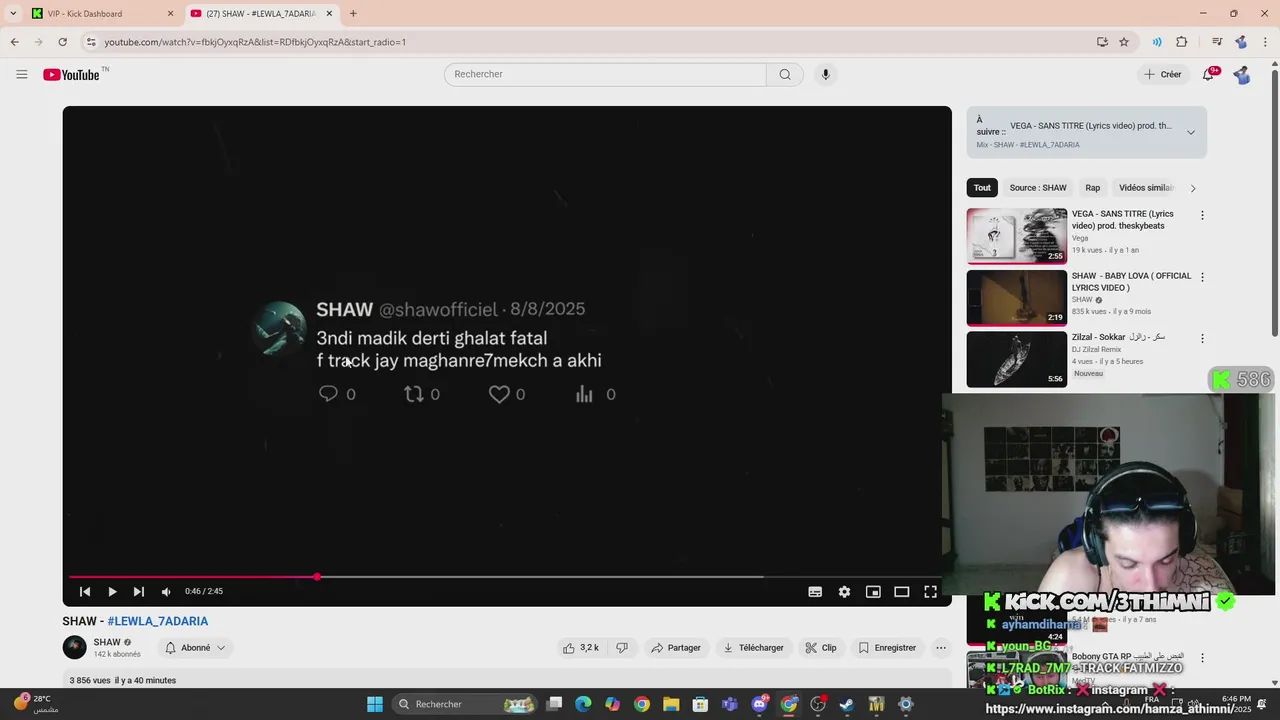The width and height of the screenshot is (1280, 720).
Task: Open more actions ellipsis below the video
Action: (x=941, y=648)
